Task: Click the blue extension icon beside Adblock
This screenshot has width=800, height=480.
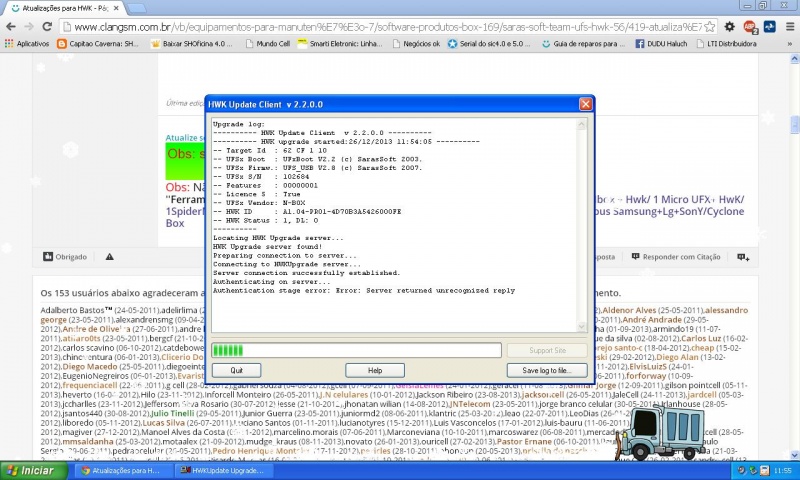Action: point(769,27)
